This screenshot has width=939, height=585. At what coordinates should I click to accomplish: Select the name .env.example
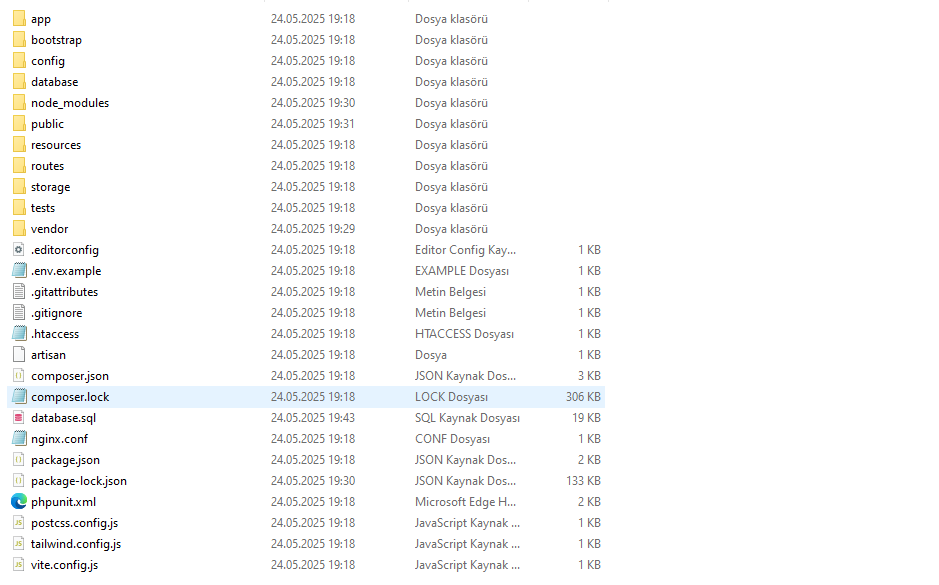tap(66, 271)
